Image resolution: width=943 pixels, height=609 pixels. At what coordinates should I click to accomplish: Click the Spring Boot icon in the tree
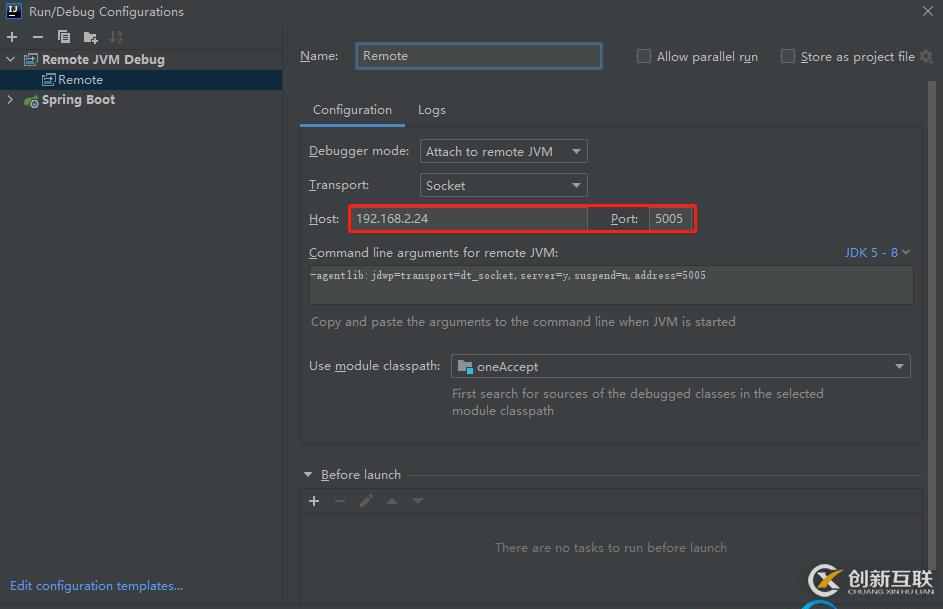click(31, 100)
